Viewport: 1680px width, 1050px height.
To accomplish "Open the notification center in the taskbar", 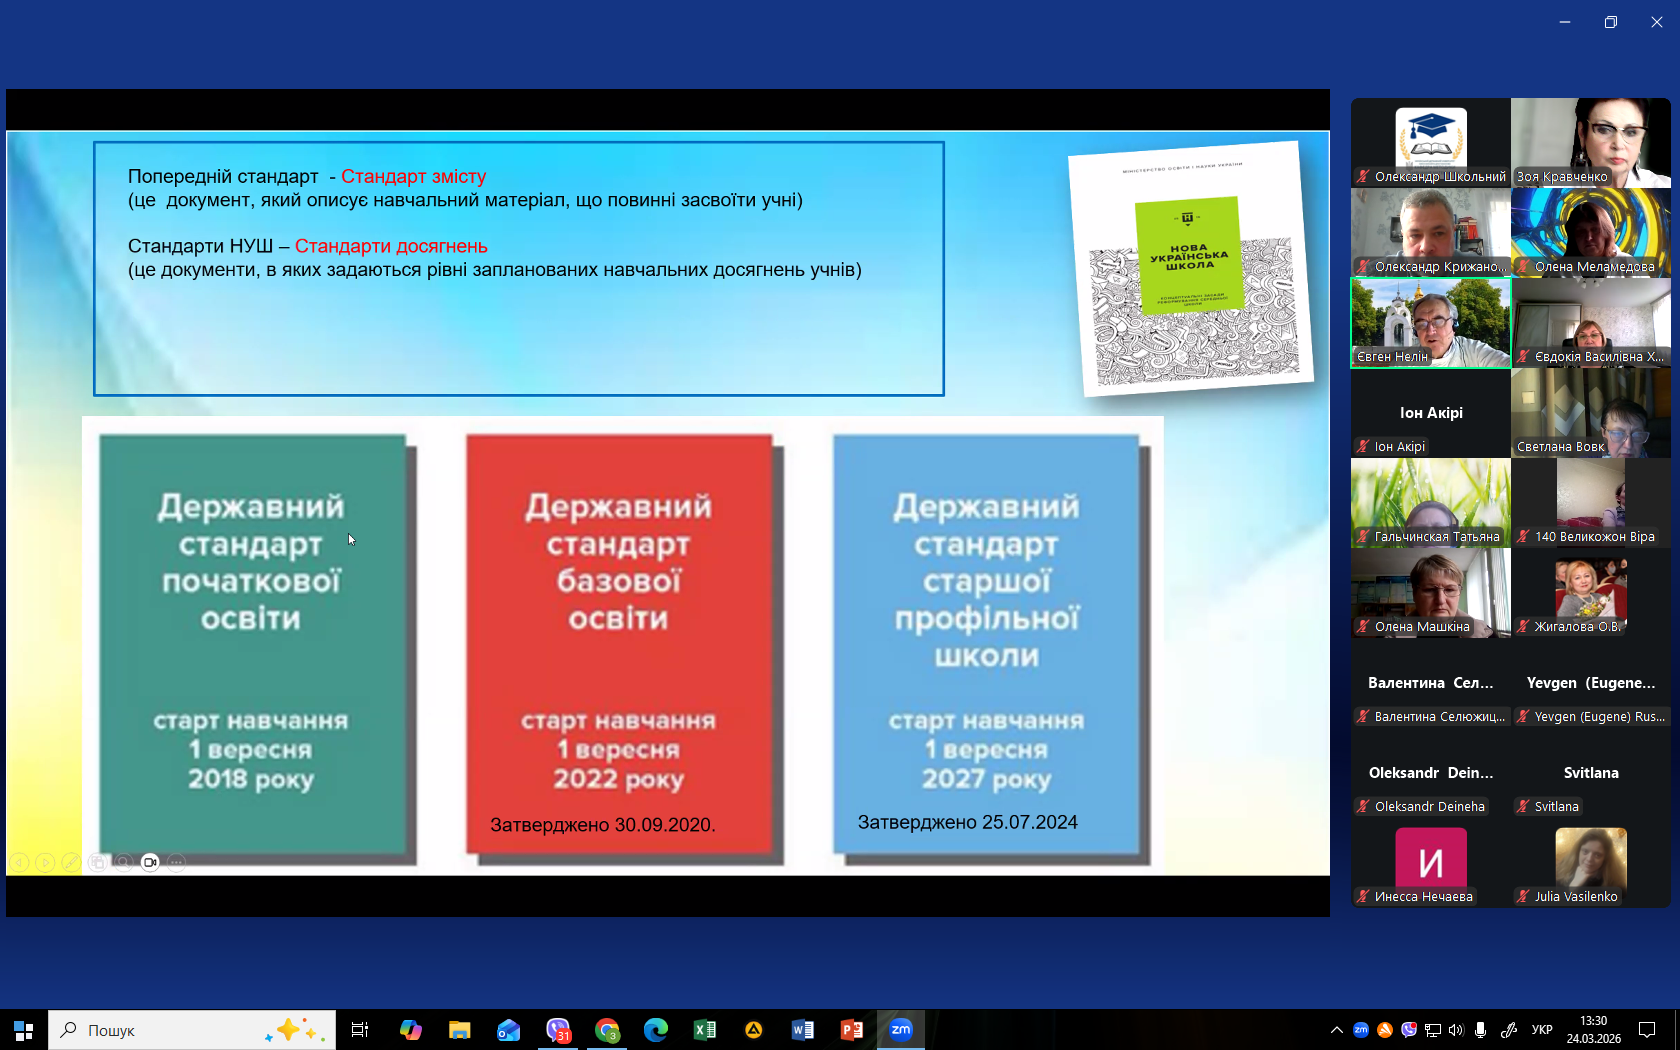I will [x=1647, y=1030].
